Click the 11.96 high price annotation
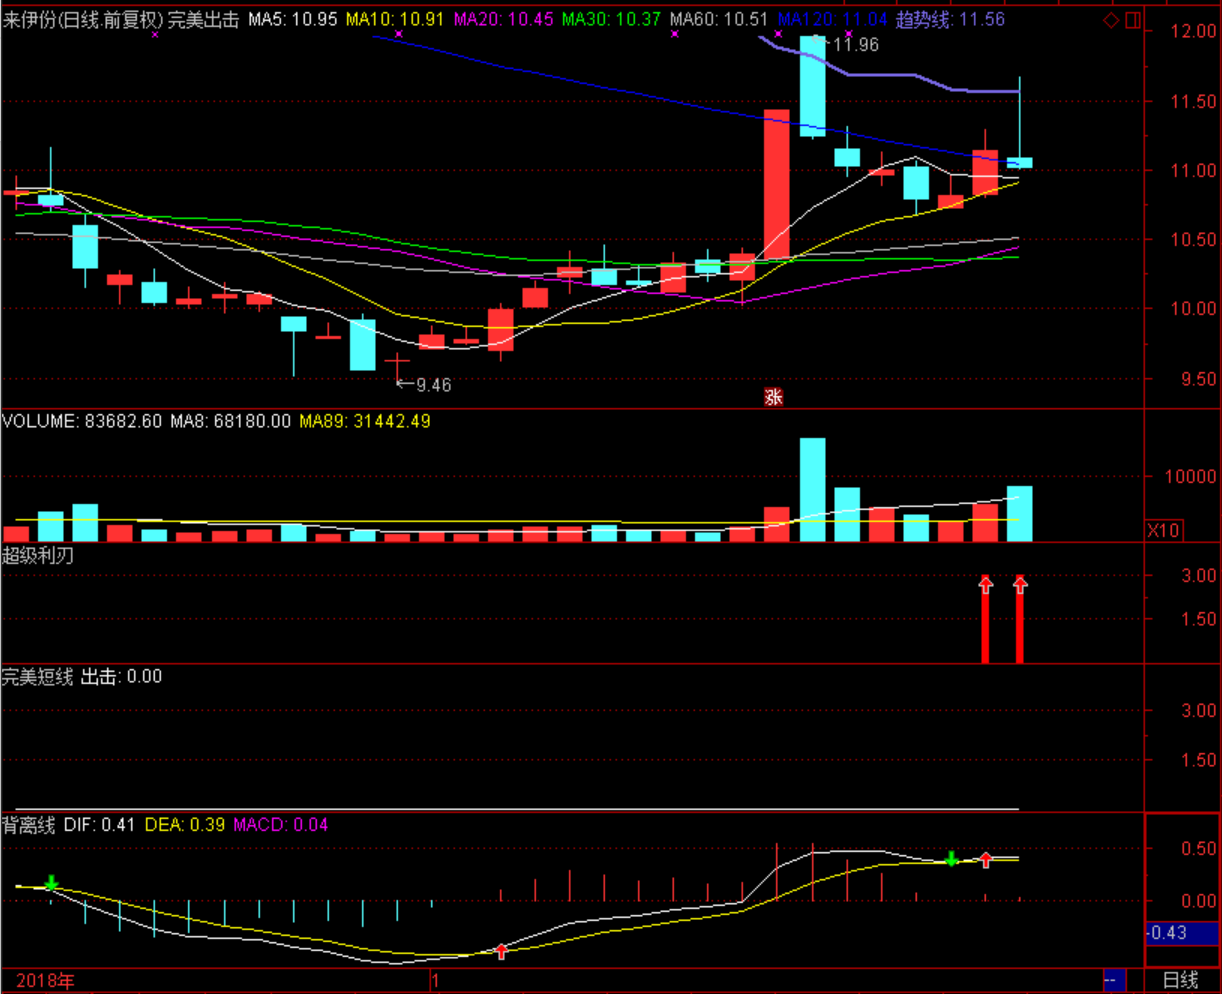 point(855,44)
